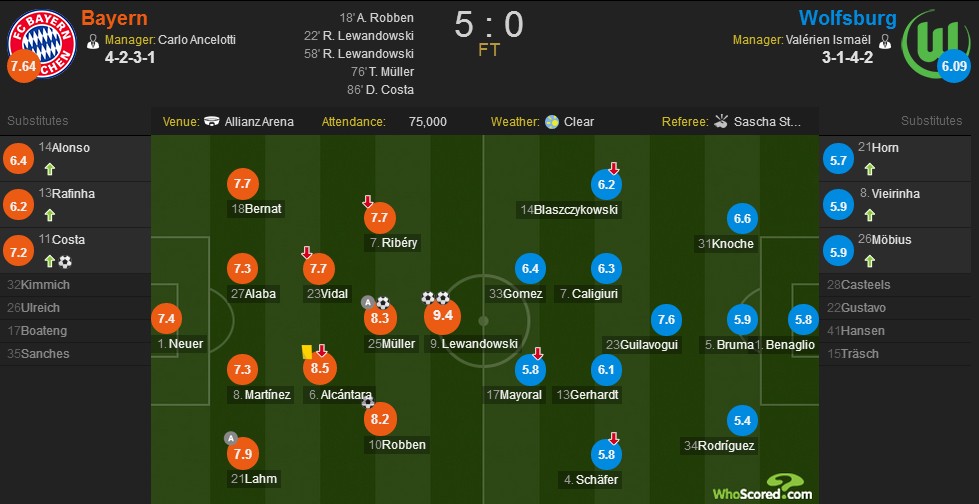Click the Bayern team name heading
This screenshot has width=979, height=504.
(x=114, y=17)
